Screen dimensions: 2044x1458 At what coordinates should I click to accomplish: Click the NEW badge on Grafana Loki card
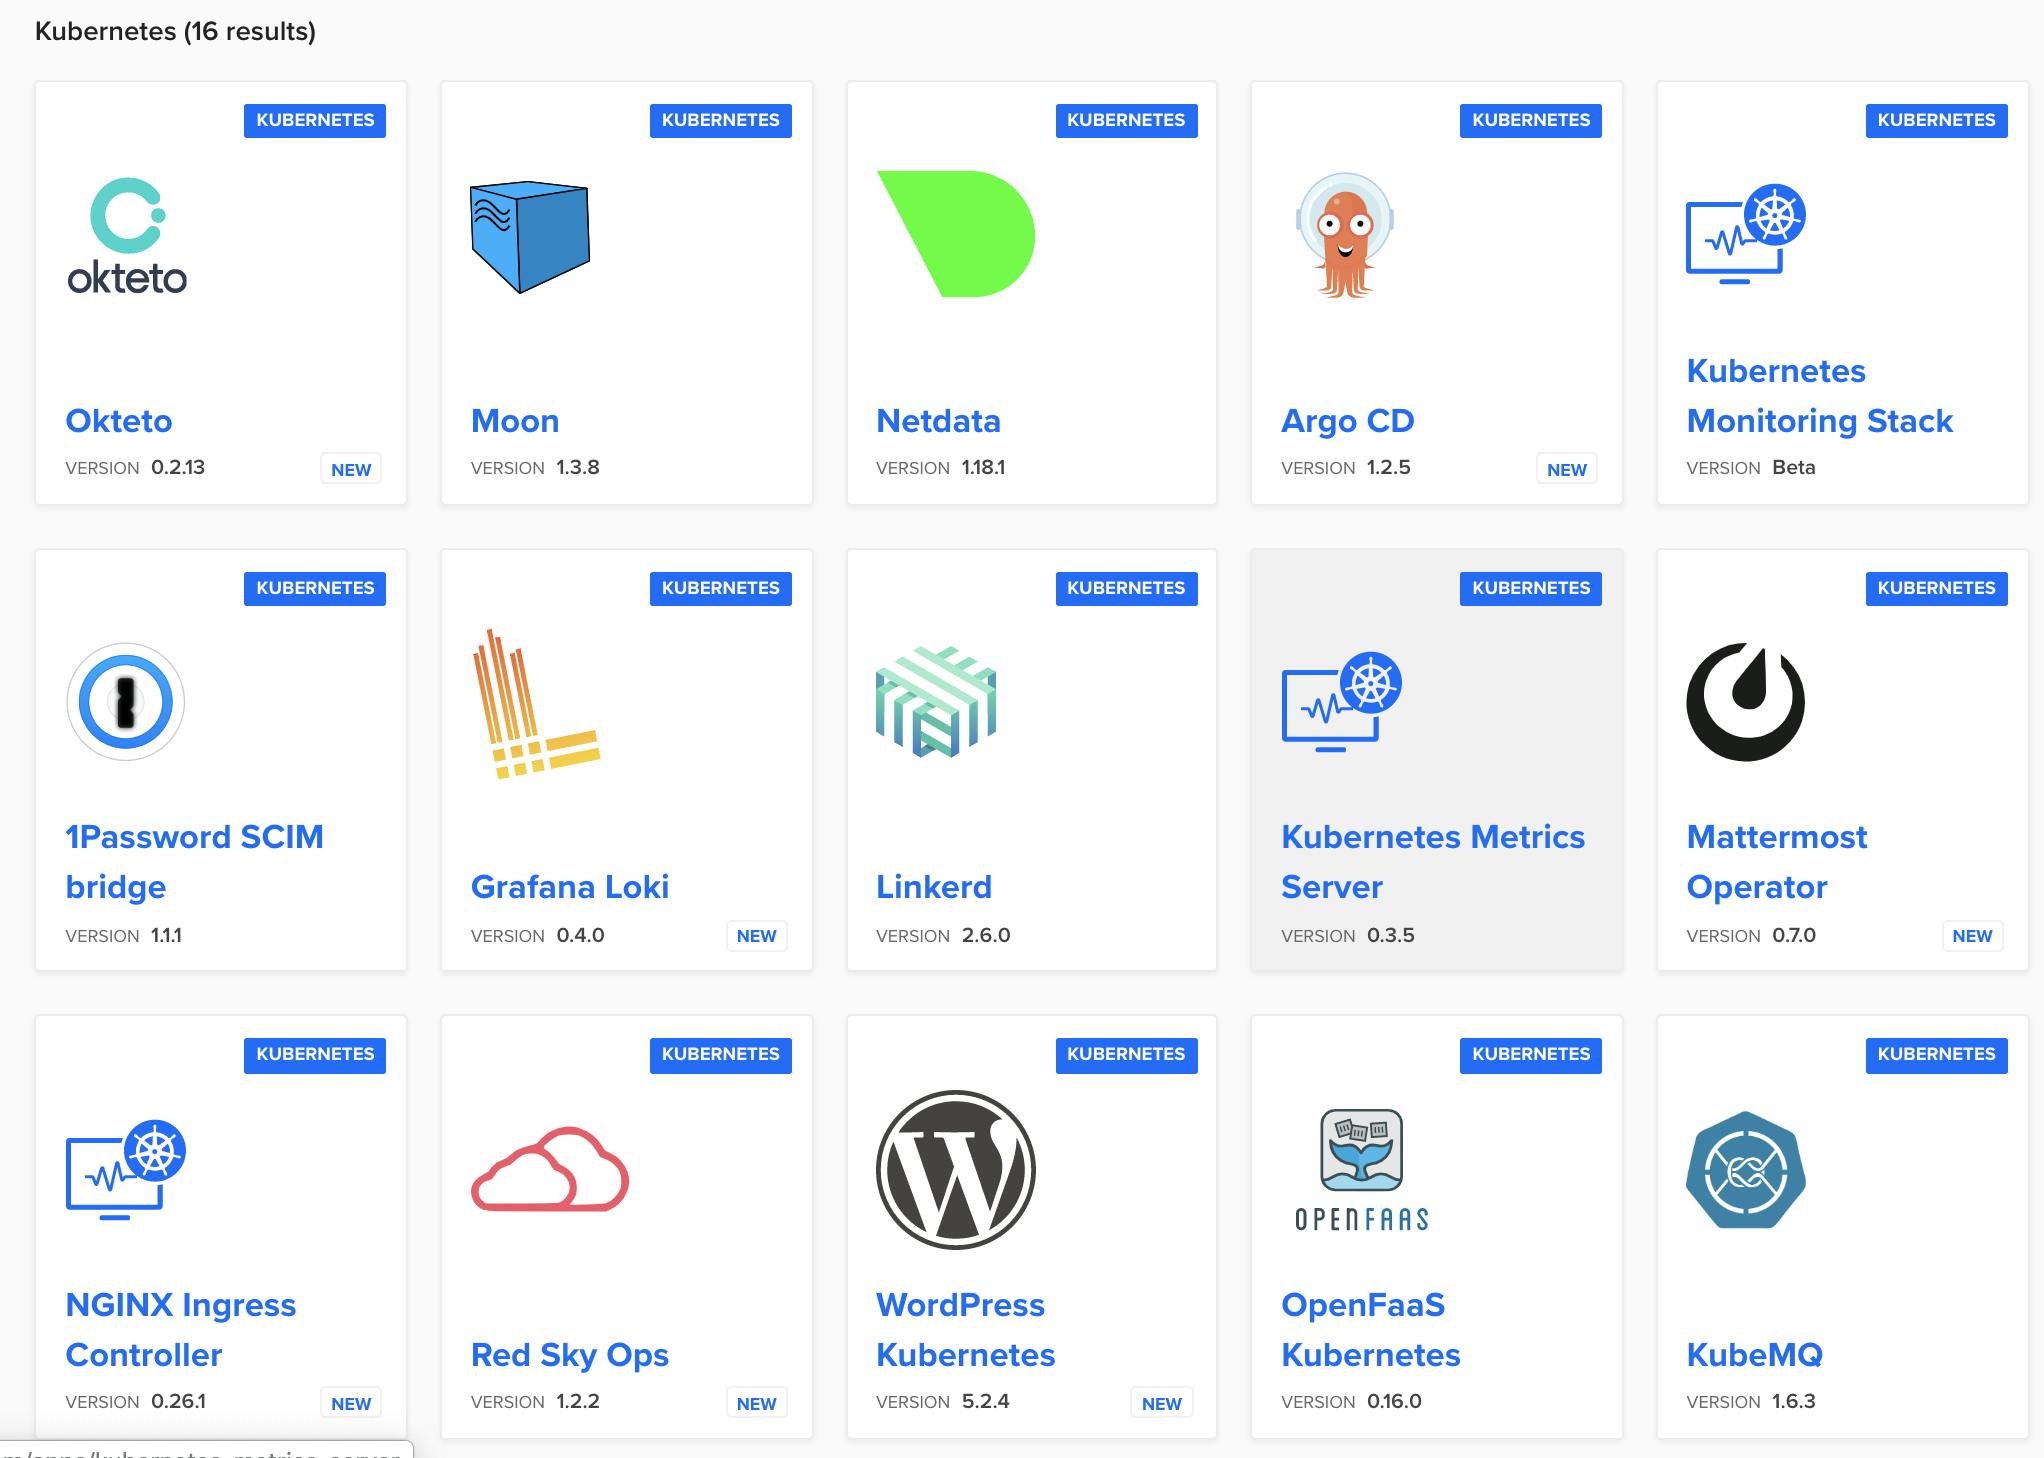[x=757, y=936]
